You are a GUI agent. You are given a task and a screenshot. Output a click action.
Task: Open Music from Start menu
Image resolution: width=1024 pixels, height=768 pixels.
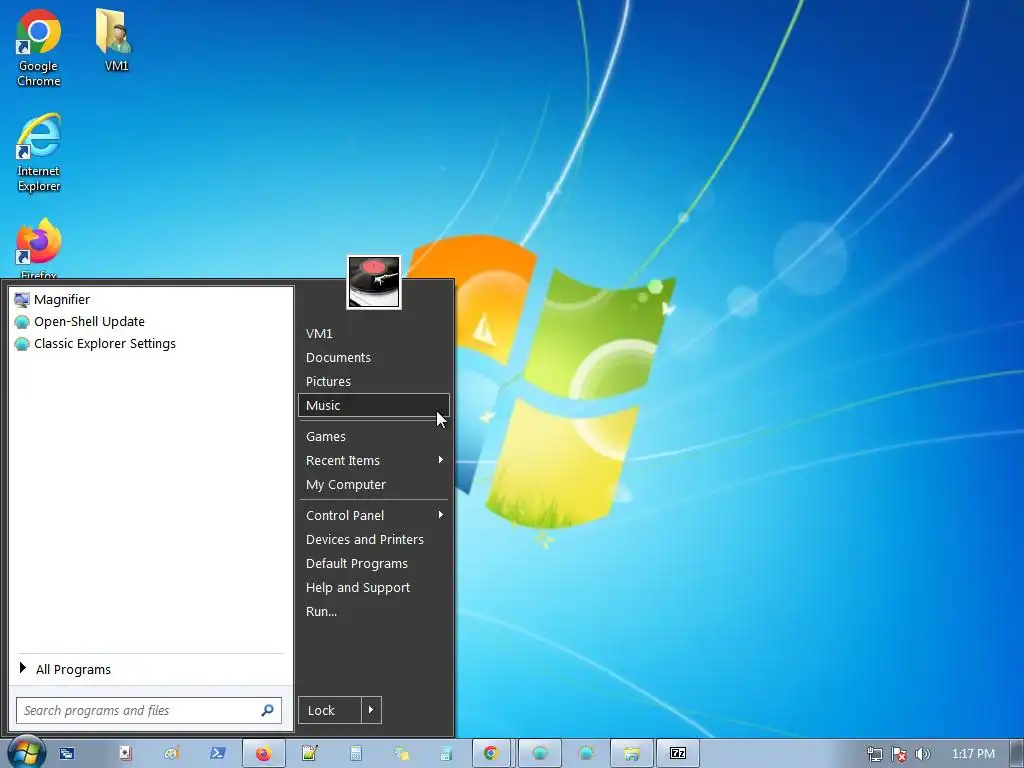(x=374, y=405)
